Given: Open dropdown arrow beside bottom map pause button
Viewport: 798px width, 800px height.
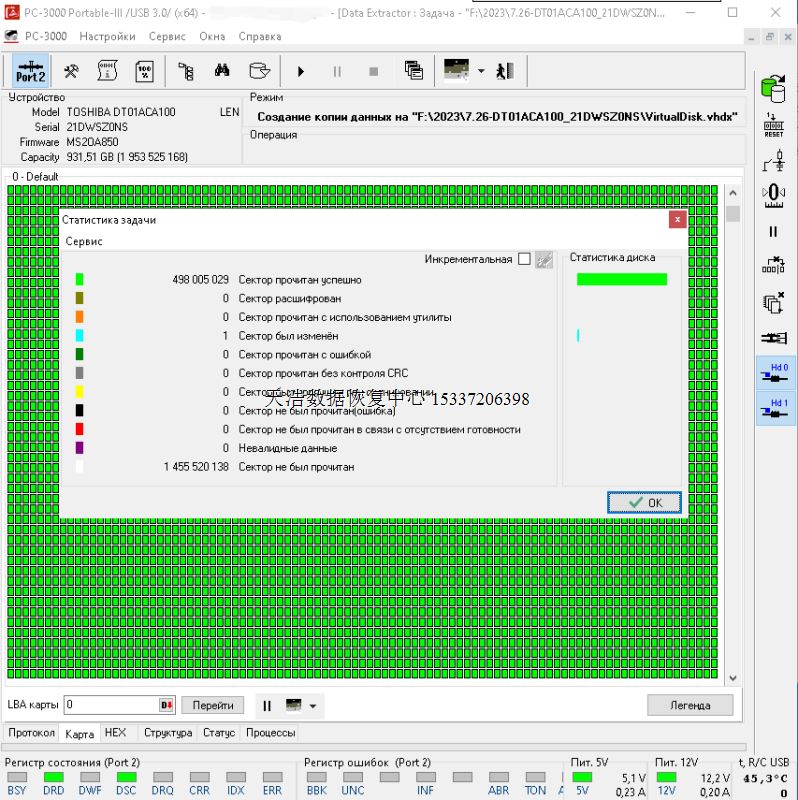Looking at the screenshot, I should coord(314,706).
